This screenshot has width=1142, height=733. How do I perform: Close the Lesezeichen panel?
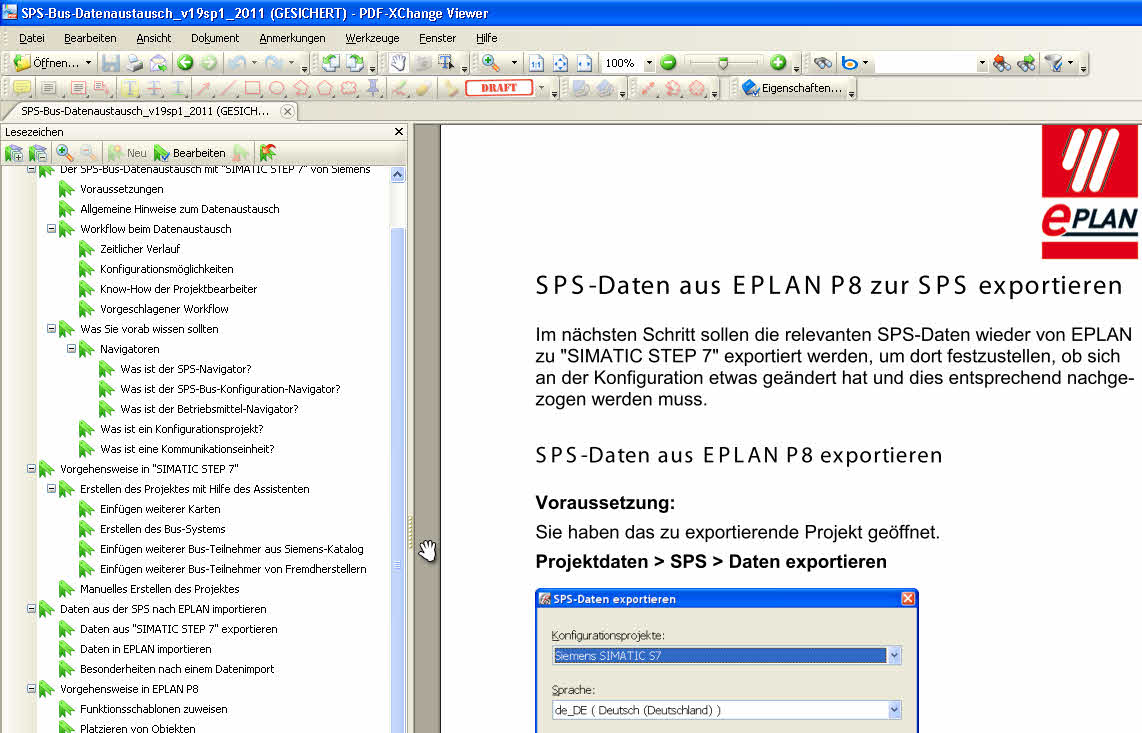point(398,132)
